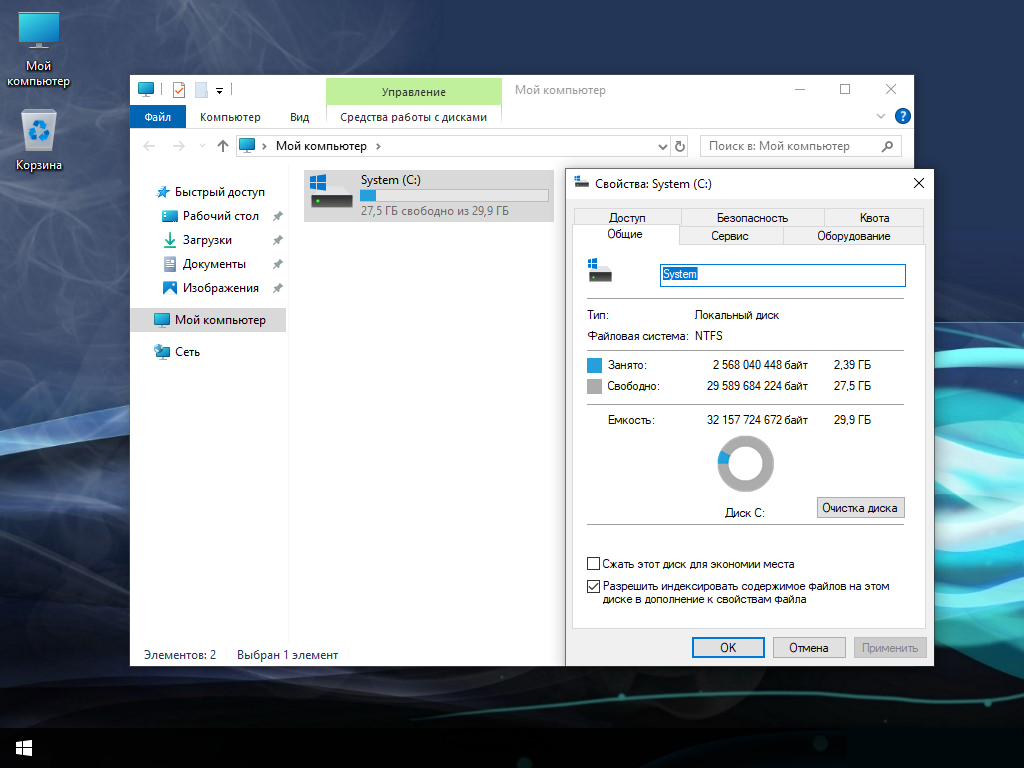1024x768 pixels.
Task: Click the System volume label field
Action: click(x=782, y=275)
